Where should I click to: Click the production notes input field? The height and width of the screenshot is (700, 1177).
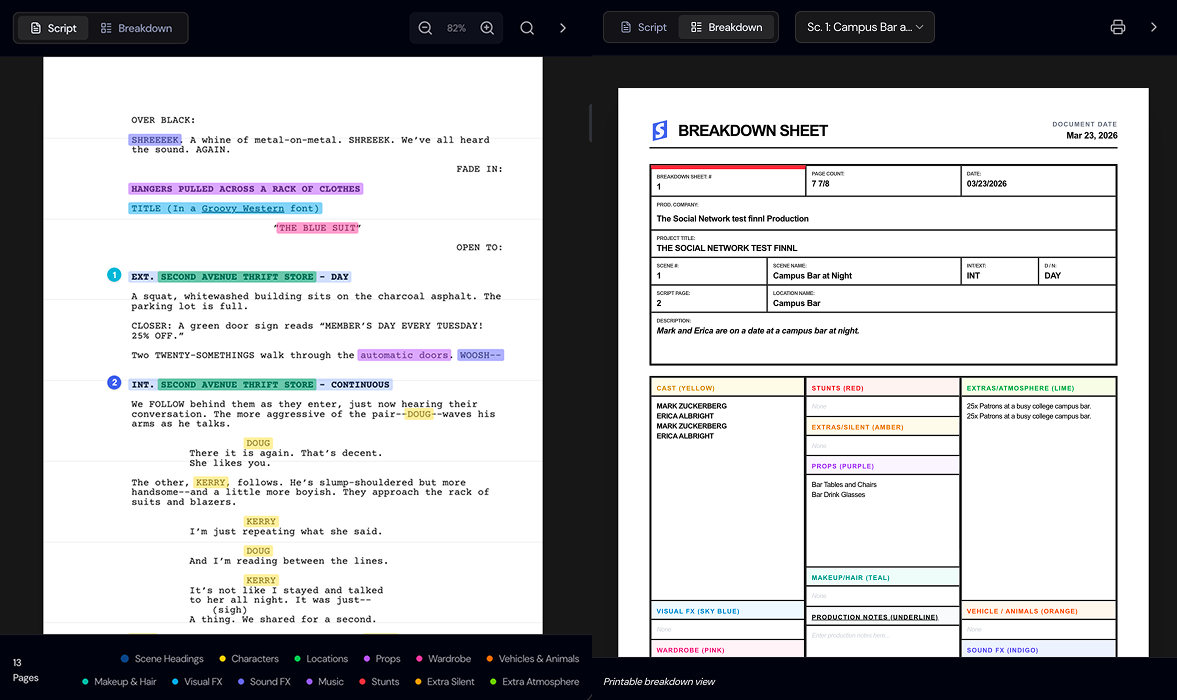pyautogui.click(x=881, y=636)
